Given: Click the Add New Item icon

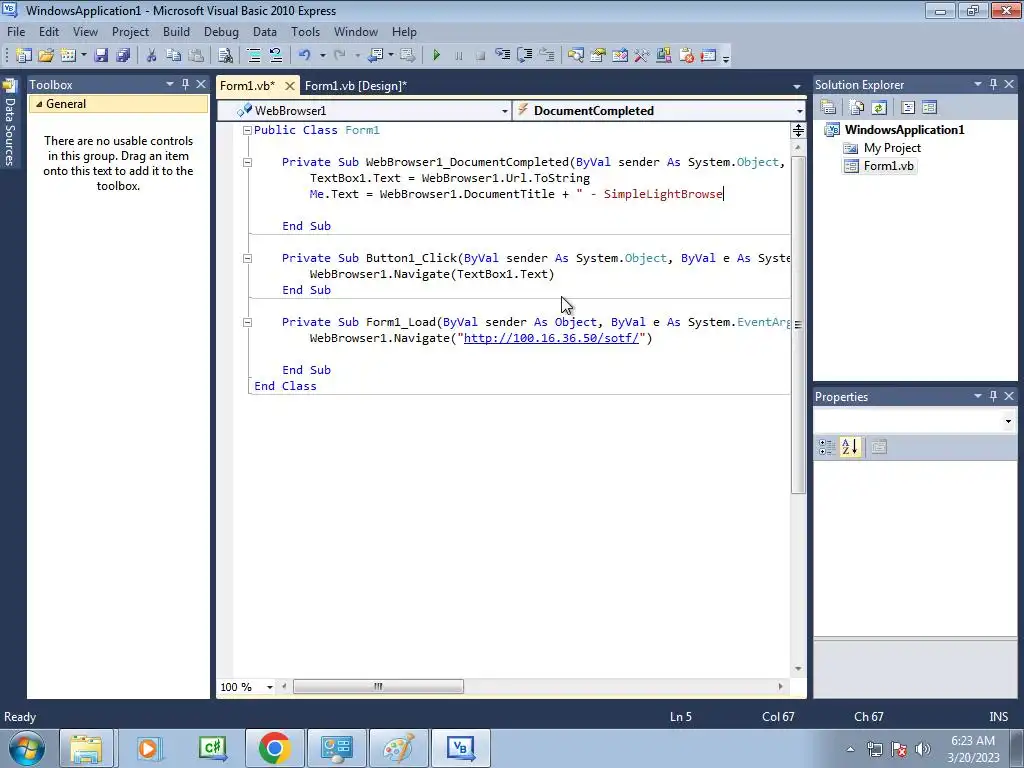Looking at the screenshot, I should click(x=68, y=56).
